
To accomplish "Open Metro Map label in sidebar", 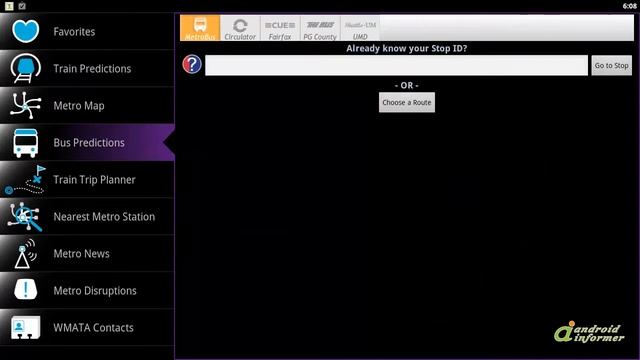I will tap(79, 106).
